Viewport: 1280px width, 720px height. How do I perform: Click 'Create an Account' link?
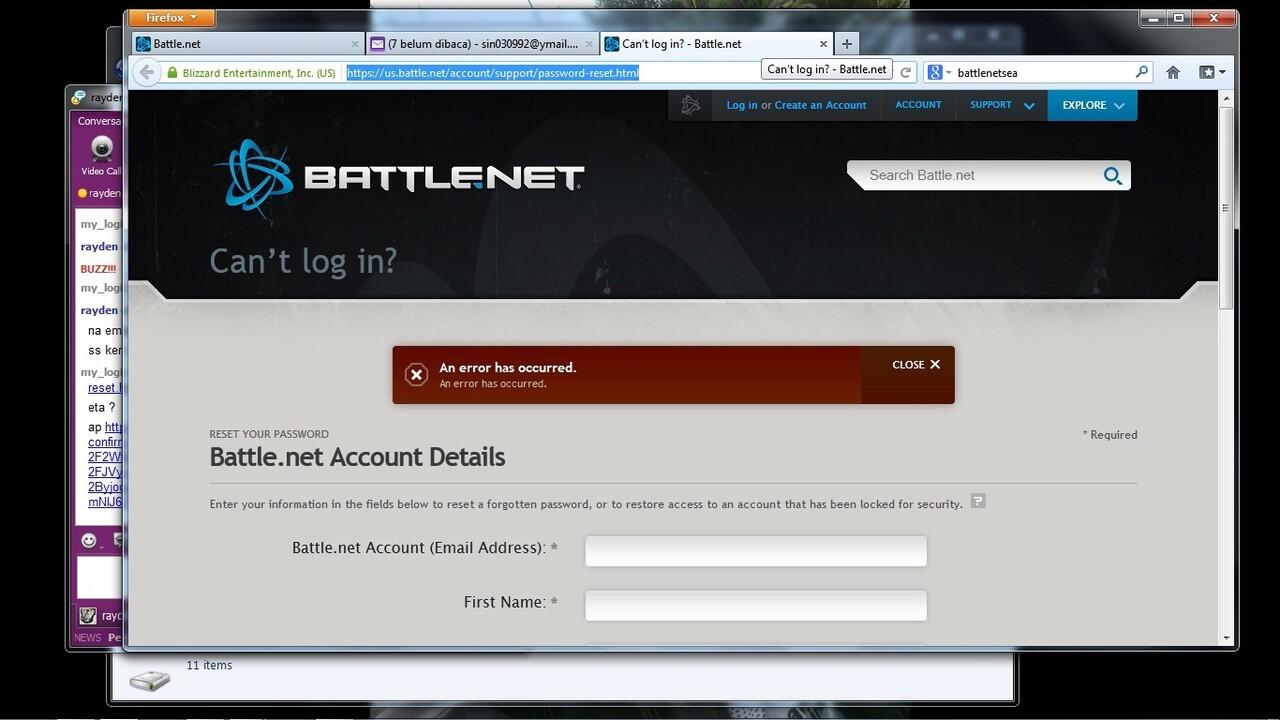(820, 105)
